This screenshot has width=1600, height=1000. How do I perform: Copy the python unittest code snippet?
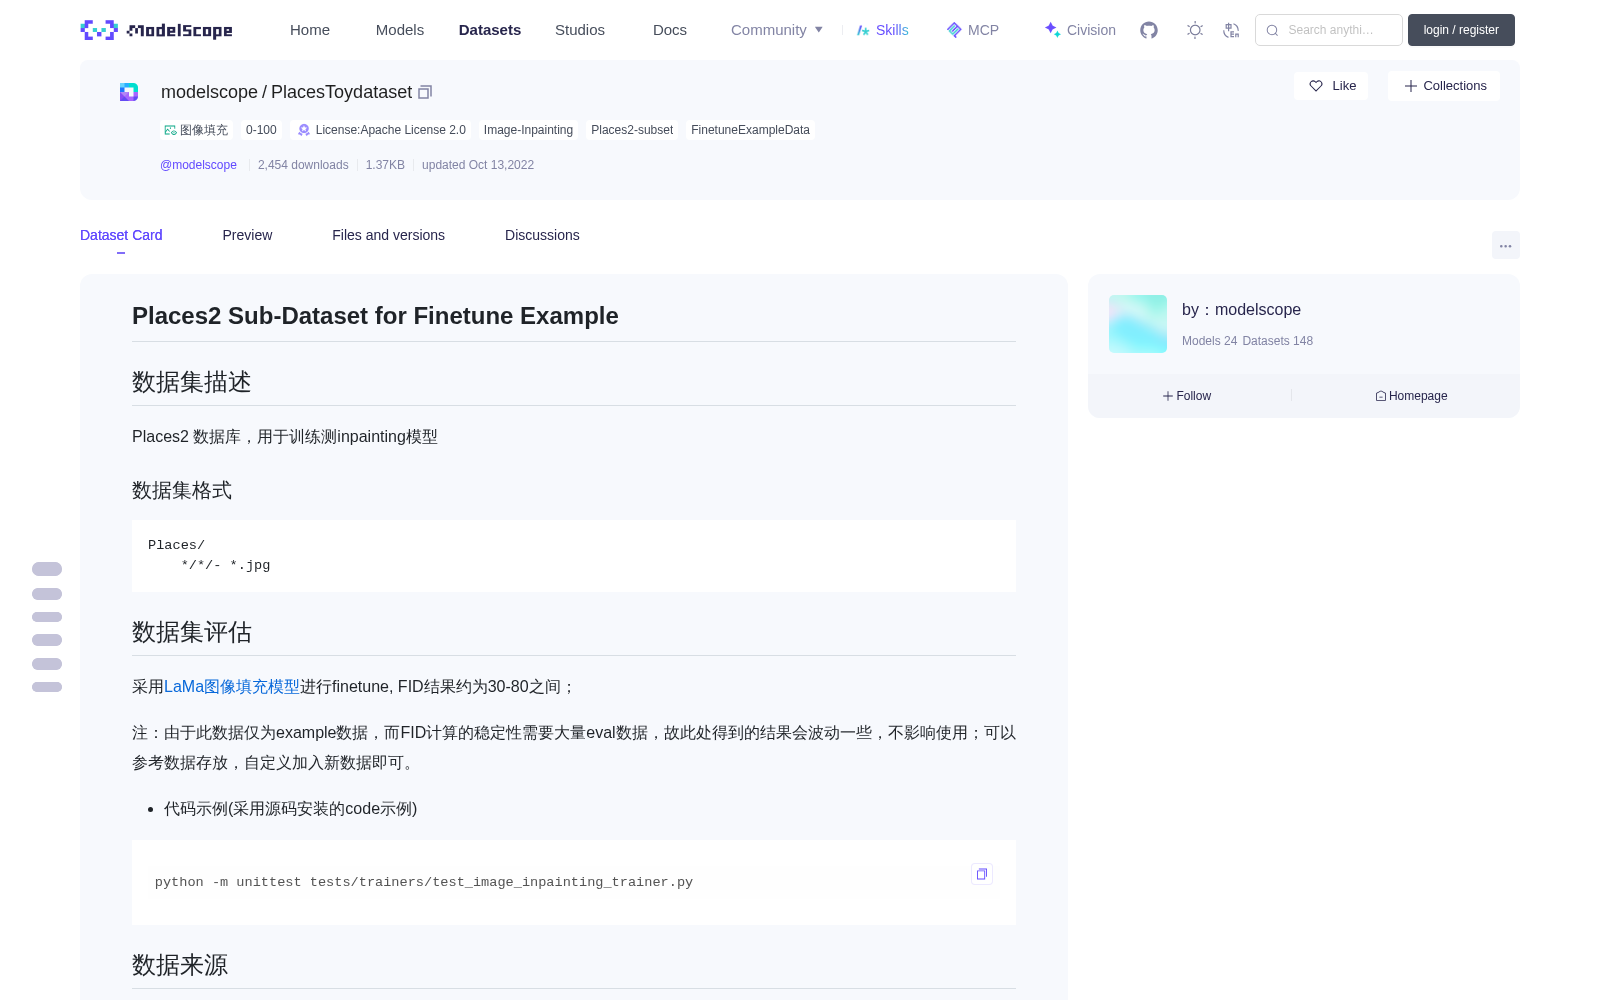(x=982, y=874)
